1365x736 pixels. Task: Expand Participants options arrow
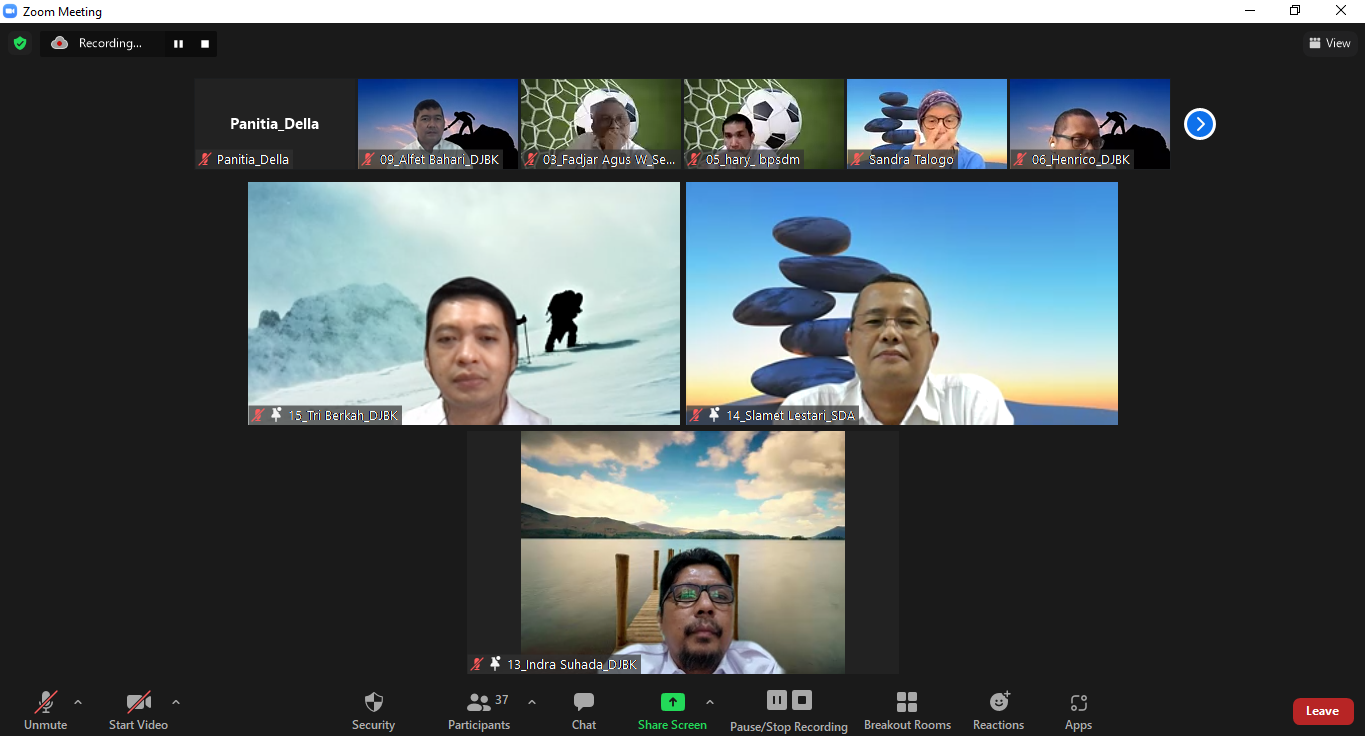(x=532, y=702)
